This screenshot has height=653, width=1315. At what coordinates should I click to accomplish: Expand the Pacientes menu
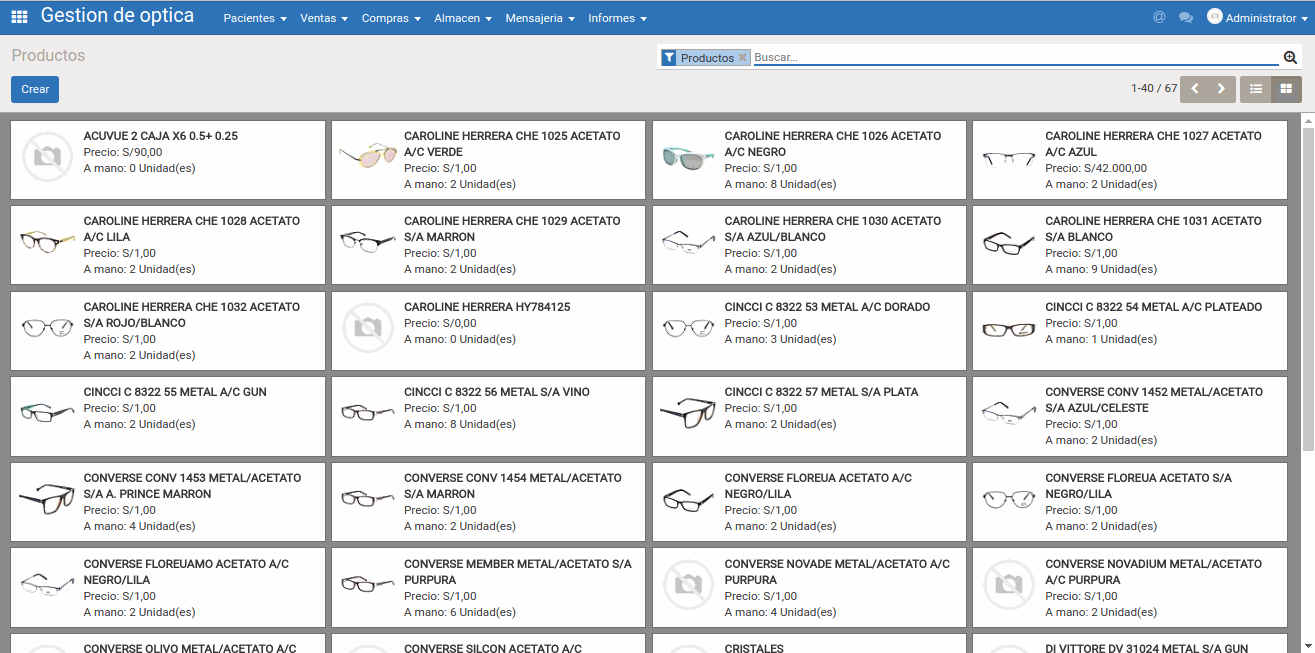[x=254, y=18]
